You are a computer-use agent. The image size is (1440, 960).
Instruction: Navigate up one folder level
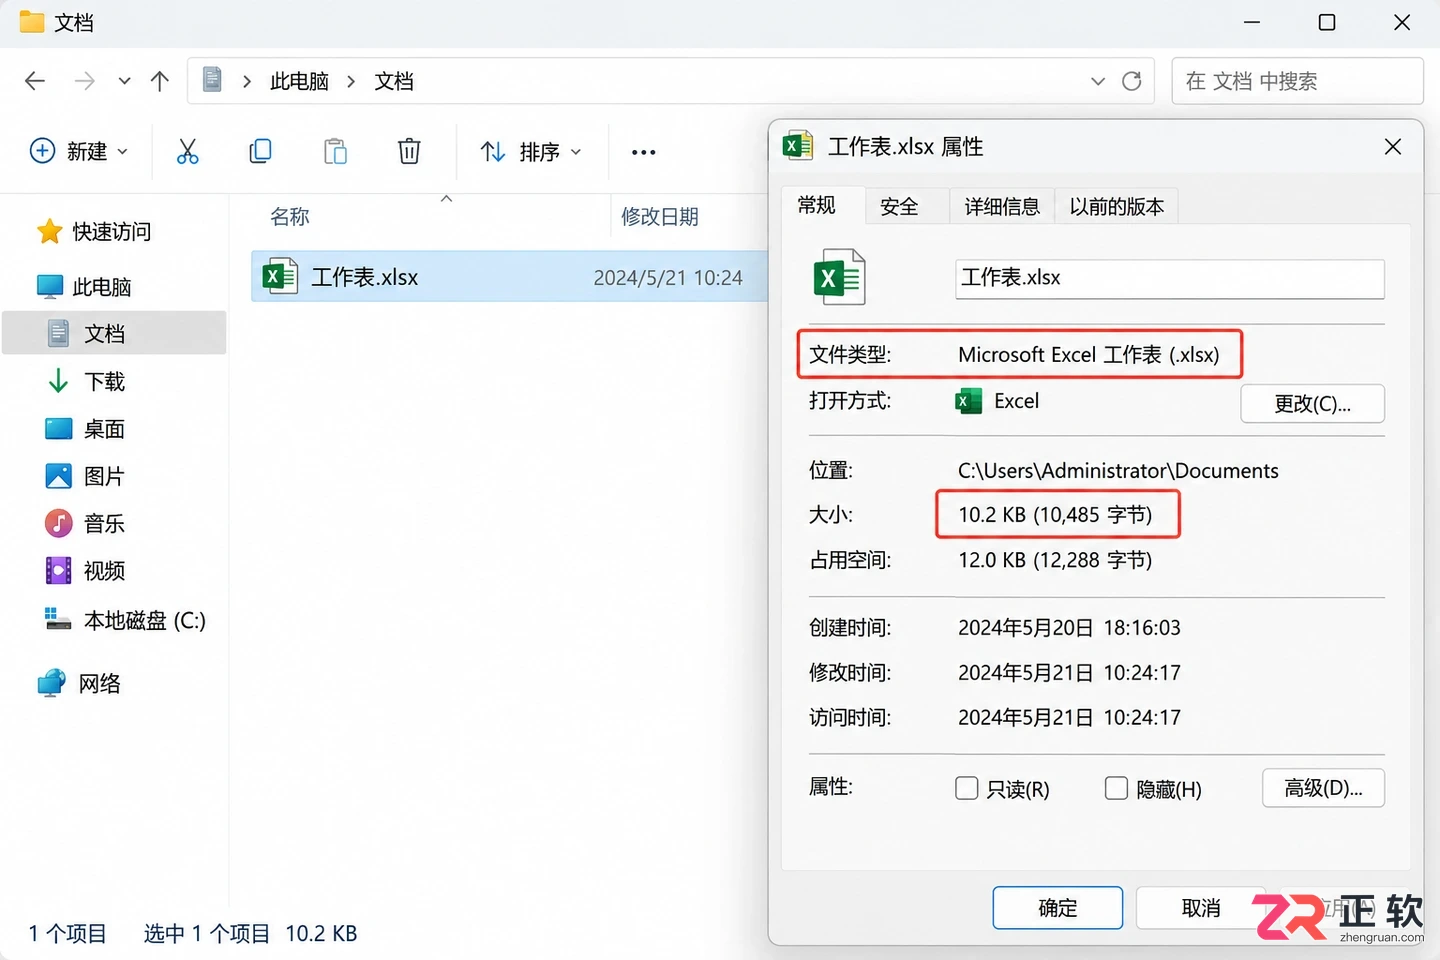point(160,81)
